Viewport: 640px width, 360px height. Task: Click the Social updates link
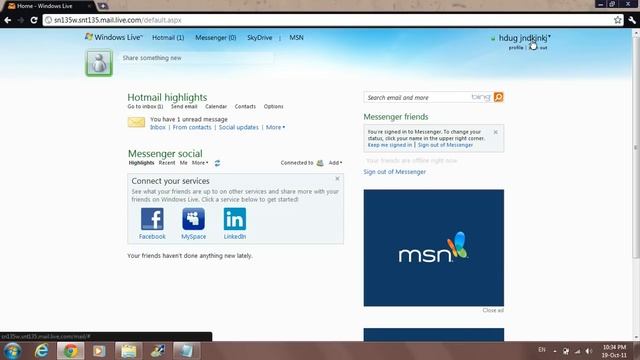239,127
